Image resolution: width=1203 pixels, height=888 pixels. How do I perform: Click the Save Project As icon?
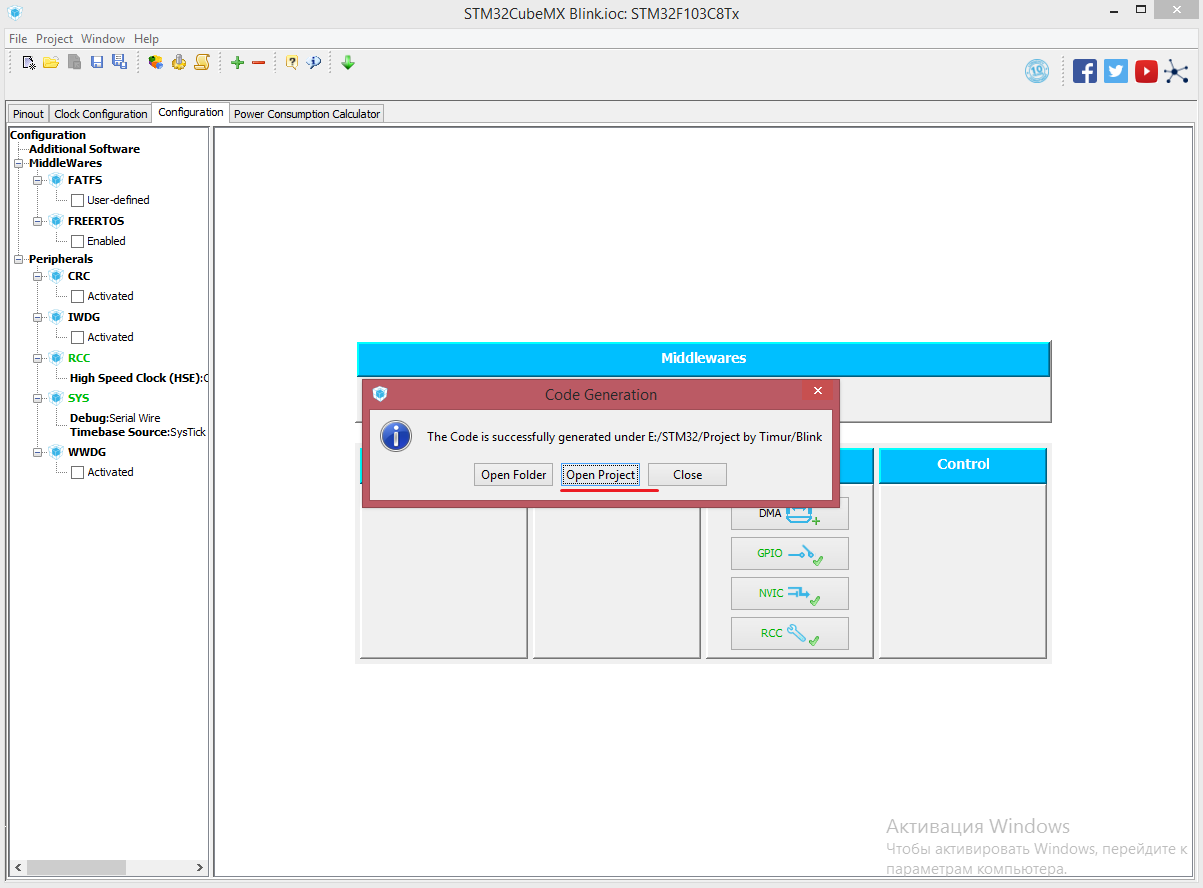[119, 63]
